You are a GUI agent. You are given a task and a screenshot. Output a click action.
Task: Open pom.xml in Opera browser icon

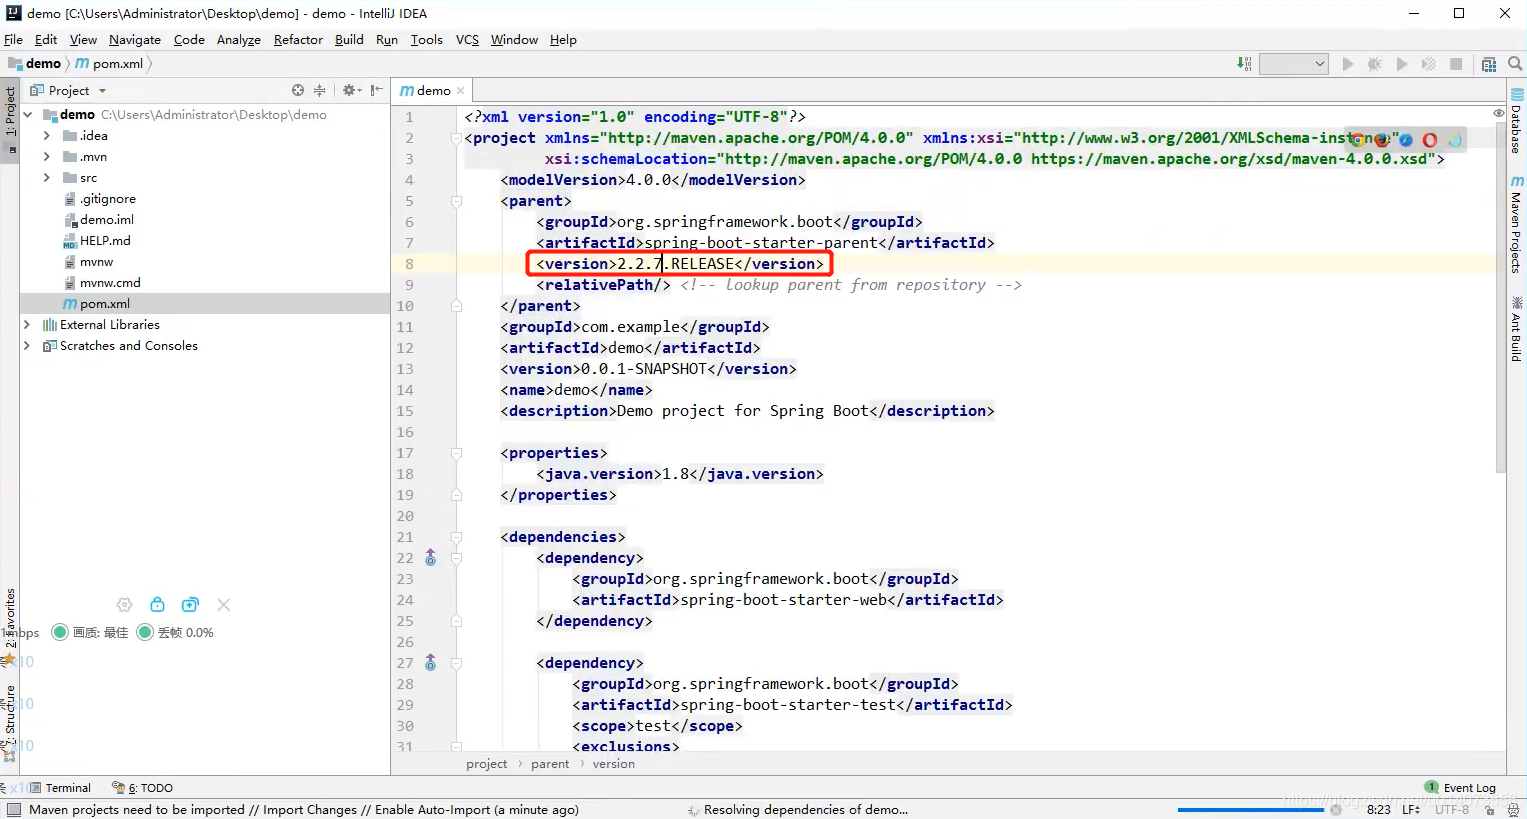pyautogui.click(x=1430, y=140)
